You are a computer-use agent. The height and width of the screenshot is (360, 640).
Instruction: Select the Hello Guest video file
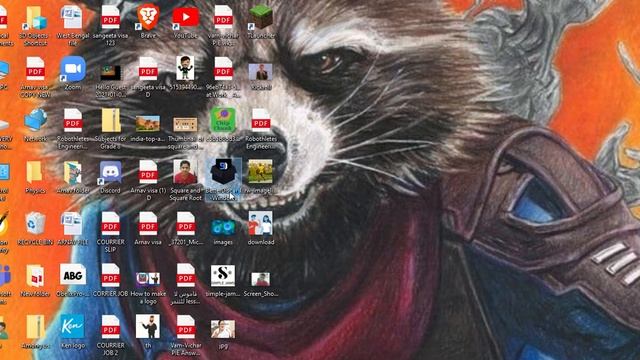pyautogui.click(x=110, y=73)
